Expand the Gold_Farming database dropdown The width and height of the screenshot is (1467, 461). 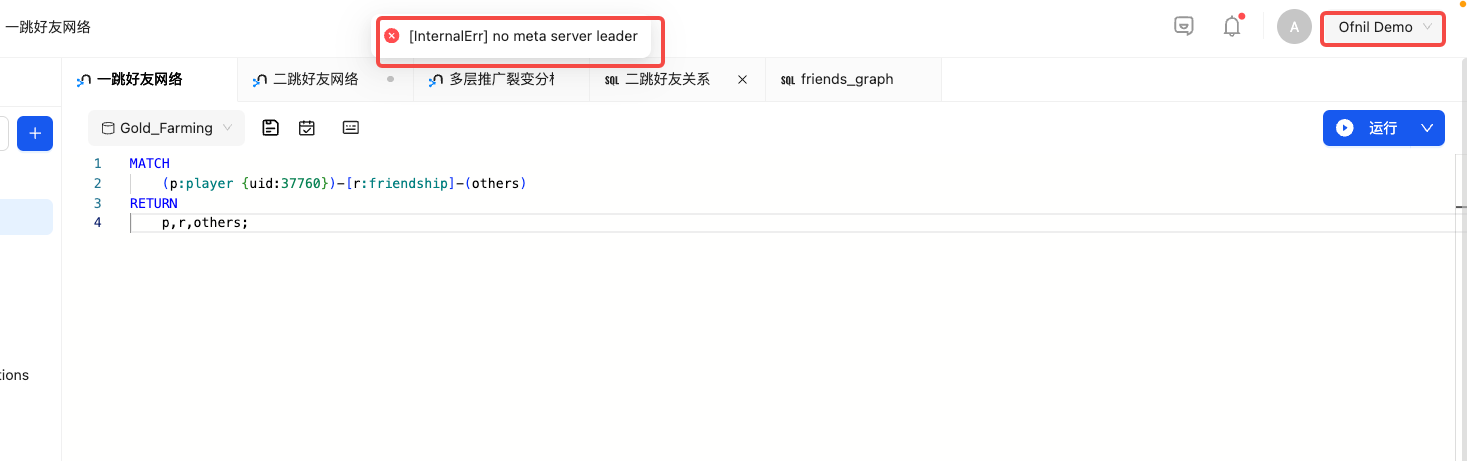[x=166, y=128]
